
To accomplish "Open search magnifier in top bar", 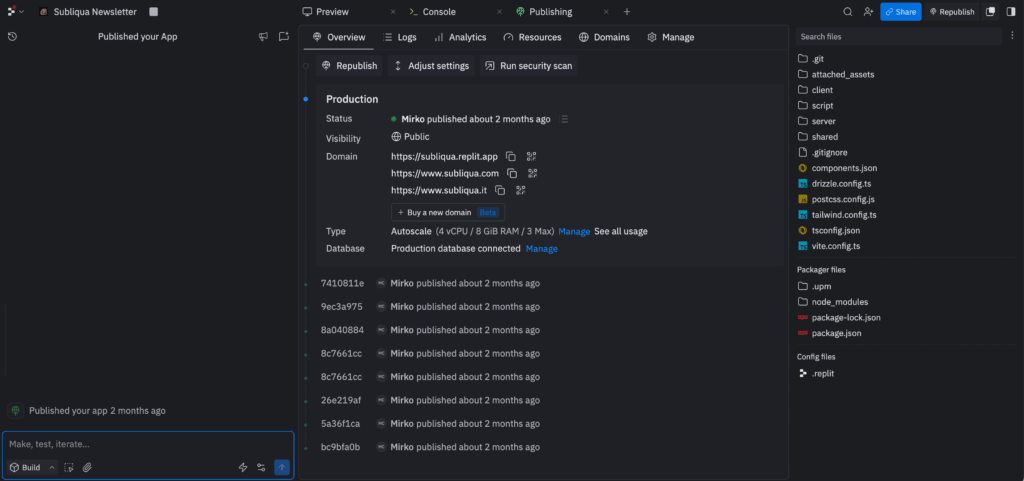I will coord(848,12).
